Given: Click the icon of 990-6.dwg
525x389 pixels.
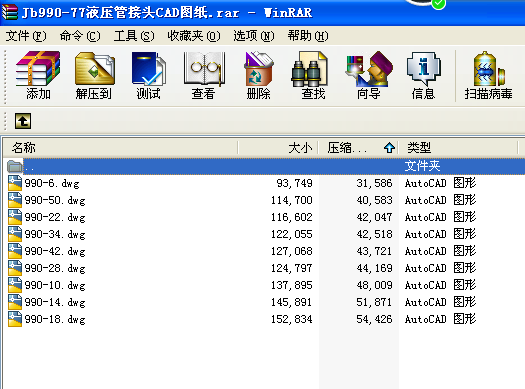Looking at the screenshot, I should (15, 183).
